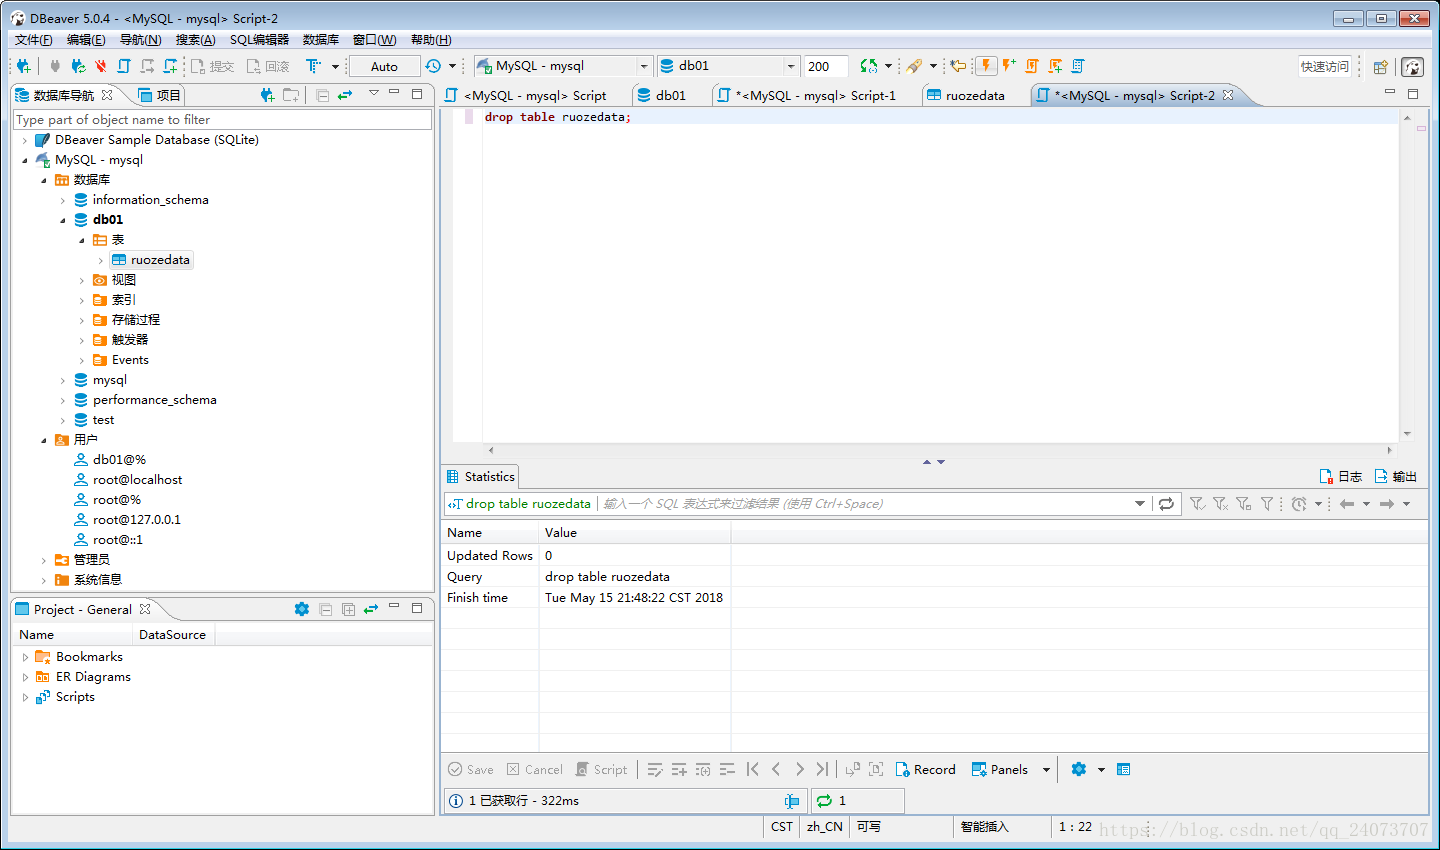Viewport: 1440px width, 850px height.
Task: Click the reconnect plug icon with green arrows
Action: (x=78, y=66)
